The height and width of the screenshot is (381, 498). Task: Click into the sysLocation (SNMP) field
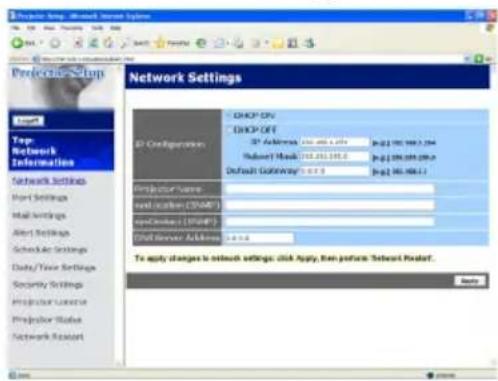tap(330, 205)
